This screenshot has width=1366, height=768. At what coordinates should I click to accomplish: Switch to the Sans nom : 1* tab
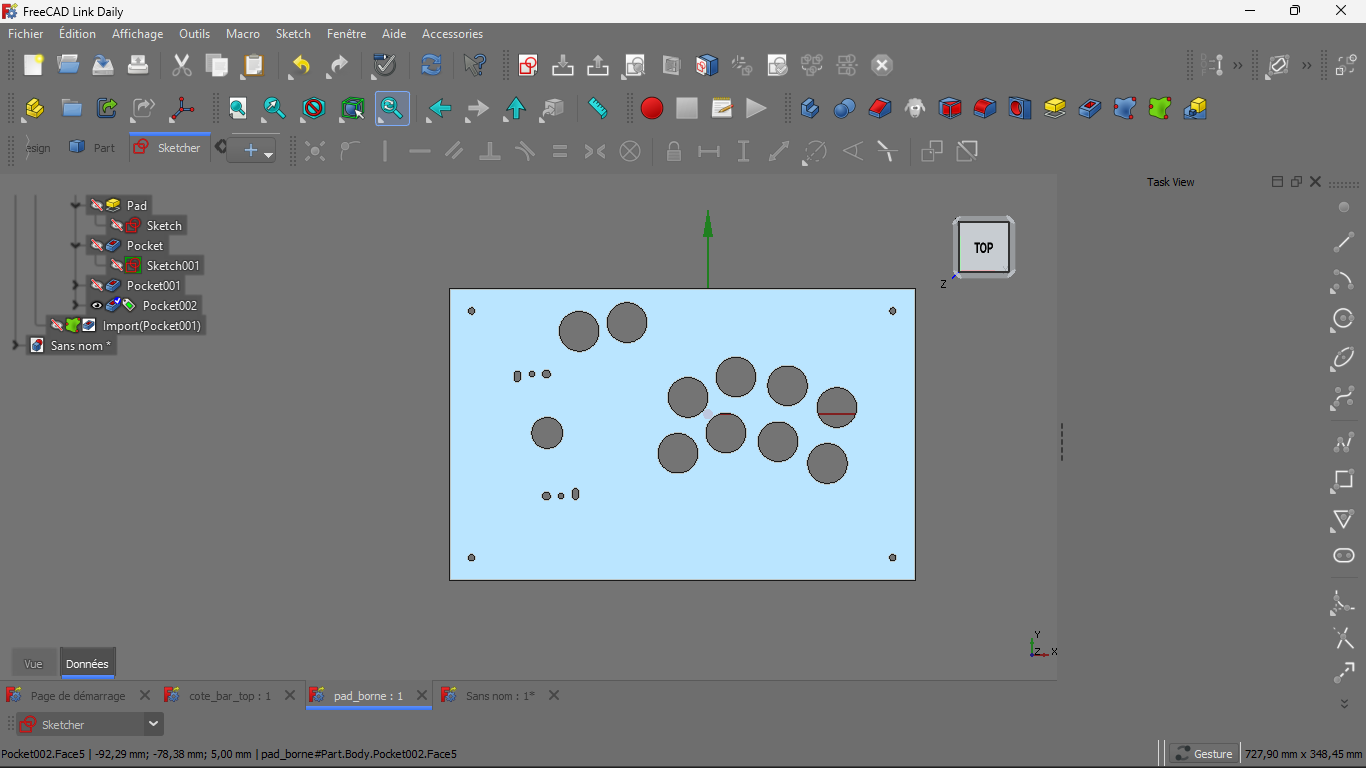click(x=500, y=695)
